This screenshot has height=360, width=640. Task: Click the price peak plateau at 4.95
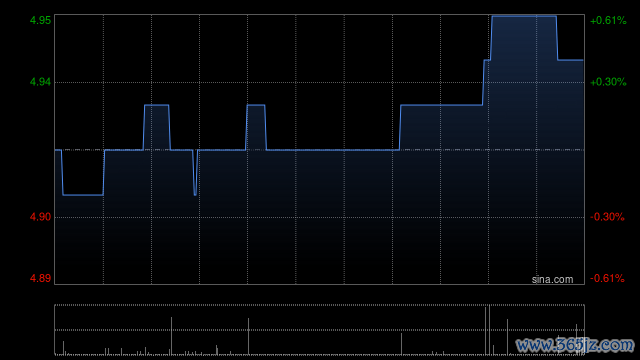coord(524,16)
